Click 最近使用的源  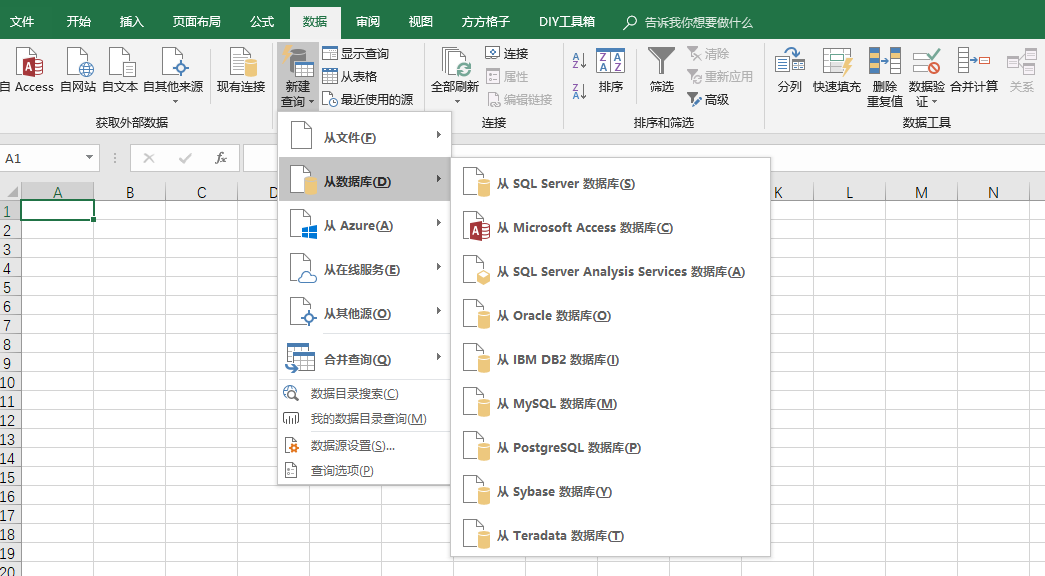coord(368,99)
